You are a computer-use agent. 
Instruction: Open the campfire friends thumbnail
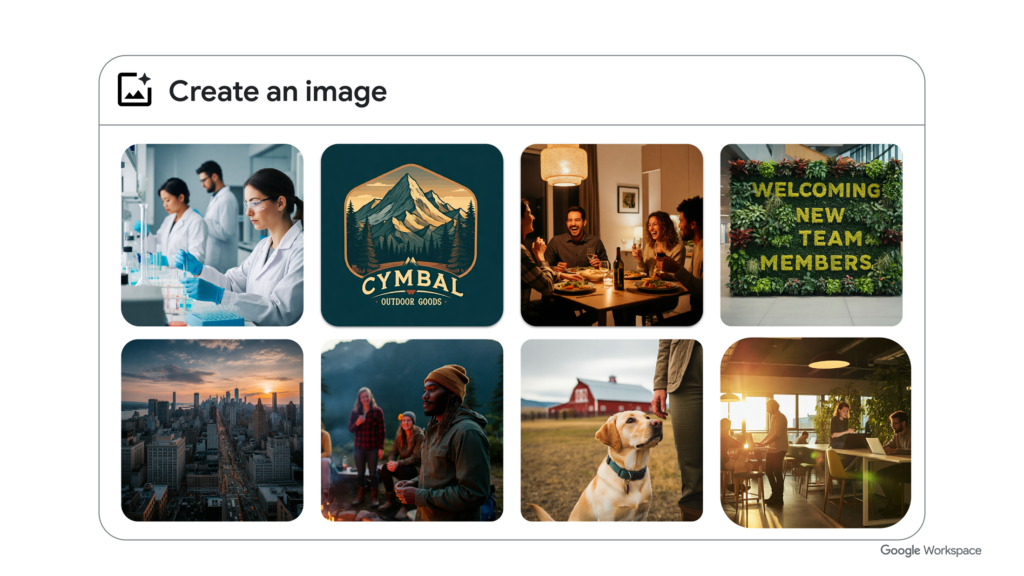point(412,430)
